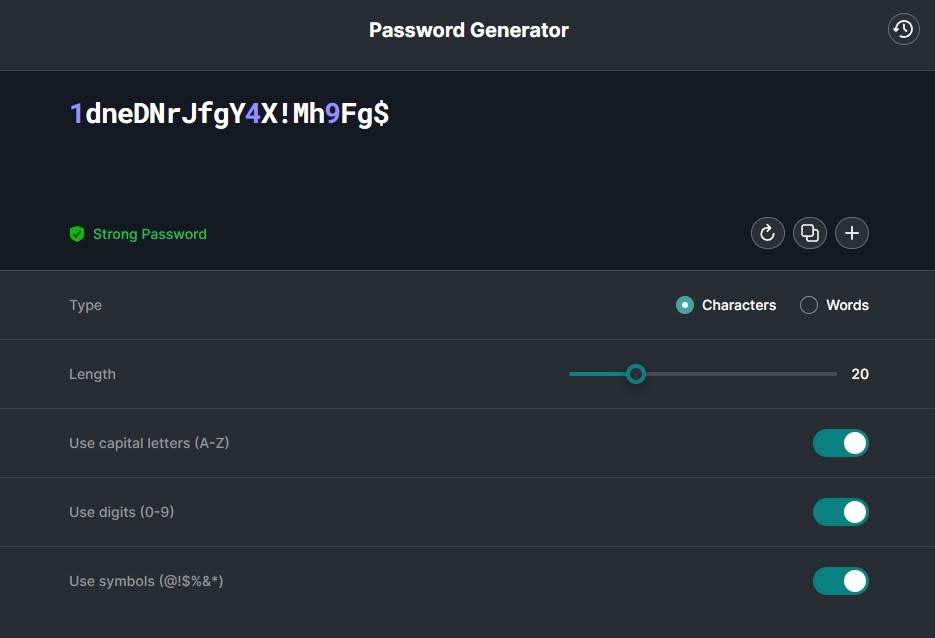The image size is (935, 638).
Task: Copy the generated password using copy icon
Action: point(810,233)
